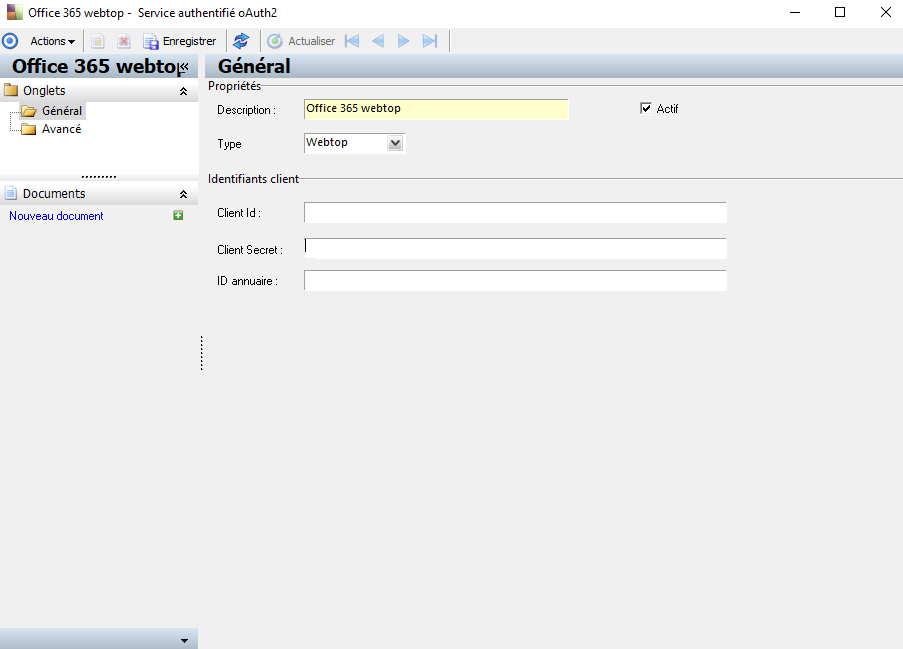Maximize the Office 365 webtop window
903x649 pixels.
[840, 12]
